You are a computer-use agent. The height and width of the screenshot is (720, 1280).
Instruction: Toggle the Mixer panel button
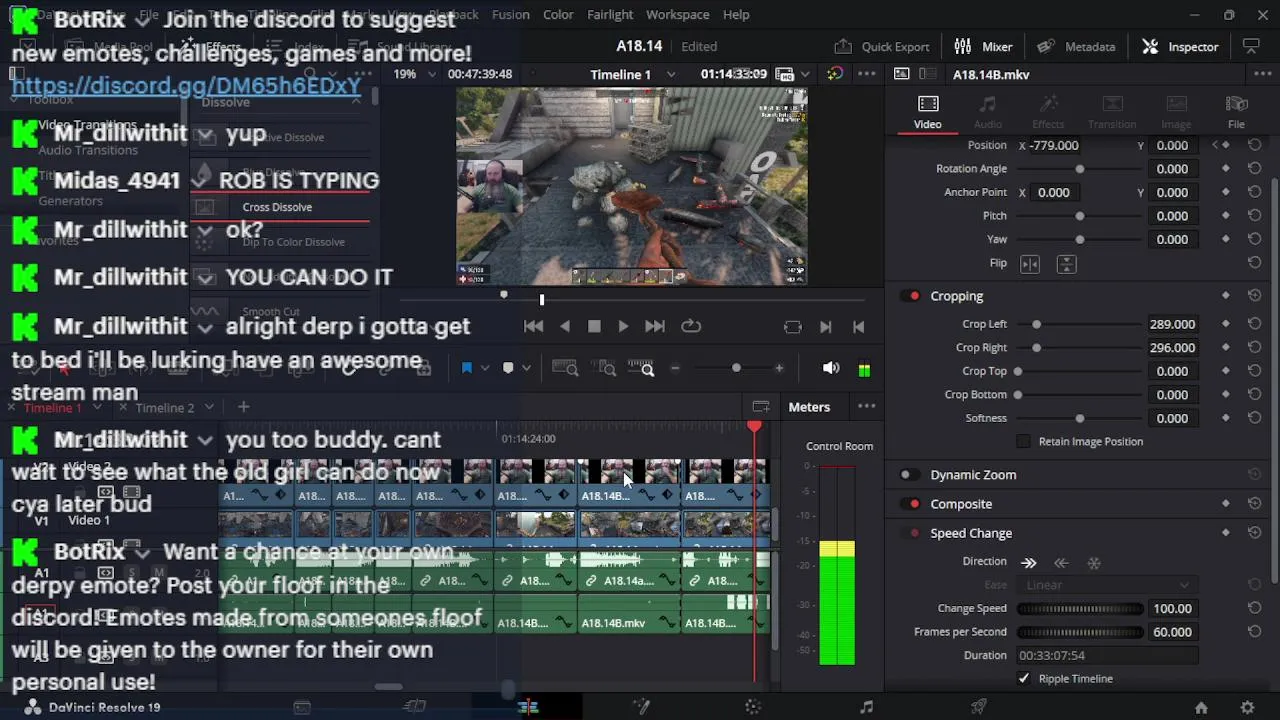(x=983, y=47)
